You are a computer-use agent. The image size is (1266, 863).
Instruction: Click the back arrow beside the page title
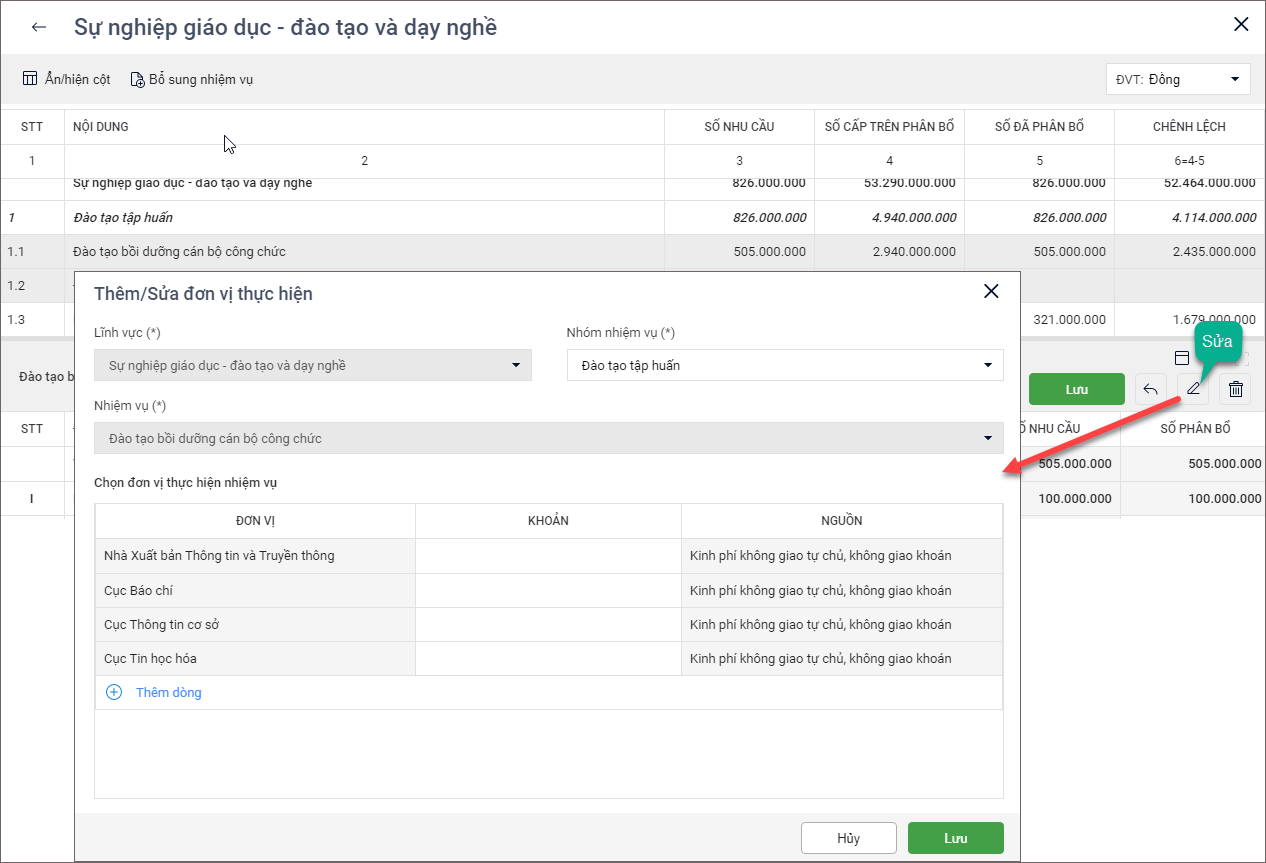pos(39,27)
